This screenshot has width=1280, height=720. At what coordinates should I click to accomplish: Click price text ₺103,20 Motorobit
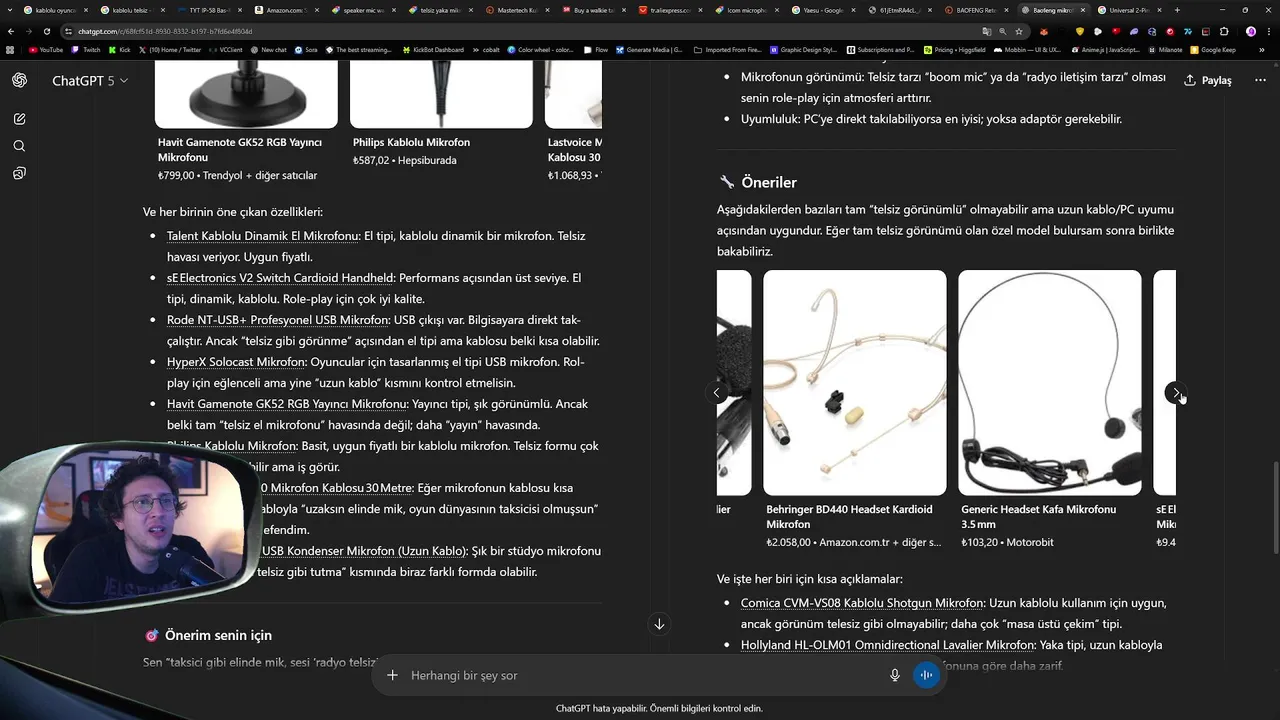click(x=1007, y=542)
